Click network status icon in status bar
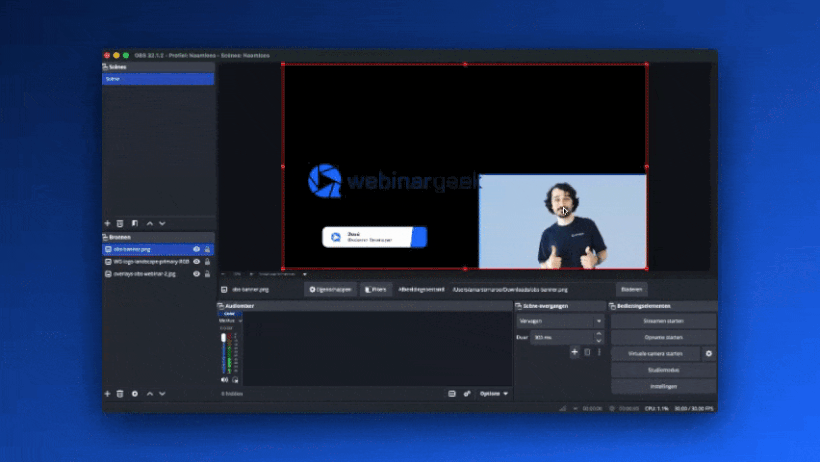Image resolution: width=820 pixels, height=462 pixels. click(563, 409)
